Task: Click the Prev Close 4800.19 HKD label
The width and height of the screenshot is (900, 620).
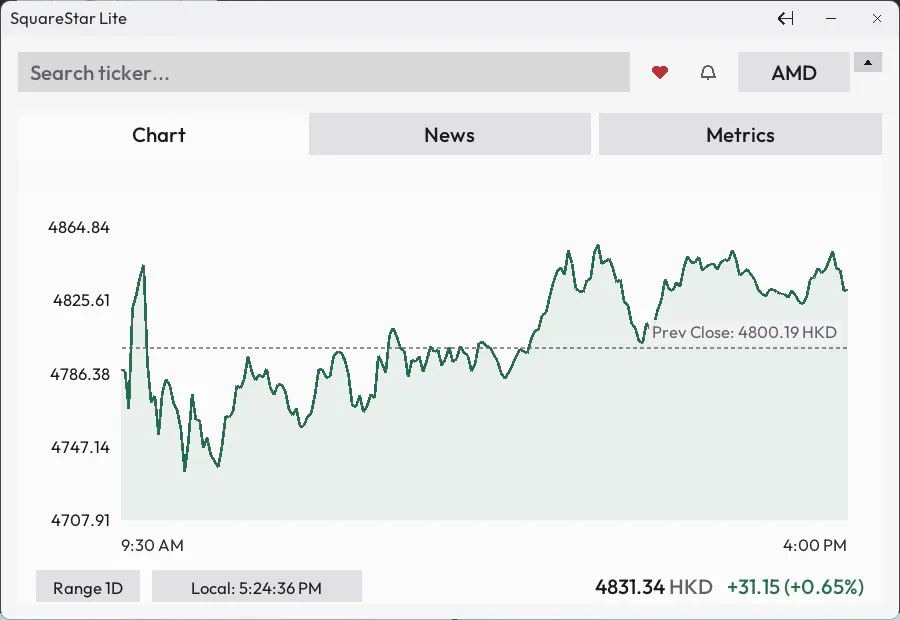Action: (x=744, y=332)
